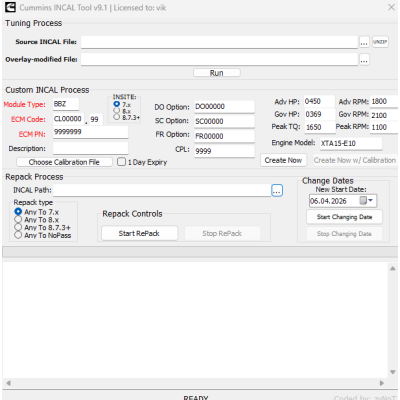Screen dimensions: 400x400
Task: Choose Any To 8.7.3+ repack type
Action: pyautogui.click(x=18, y=227)
